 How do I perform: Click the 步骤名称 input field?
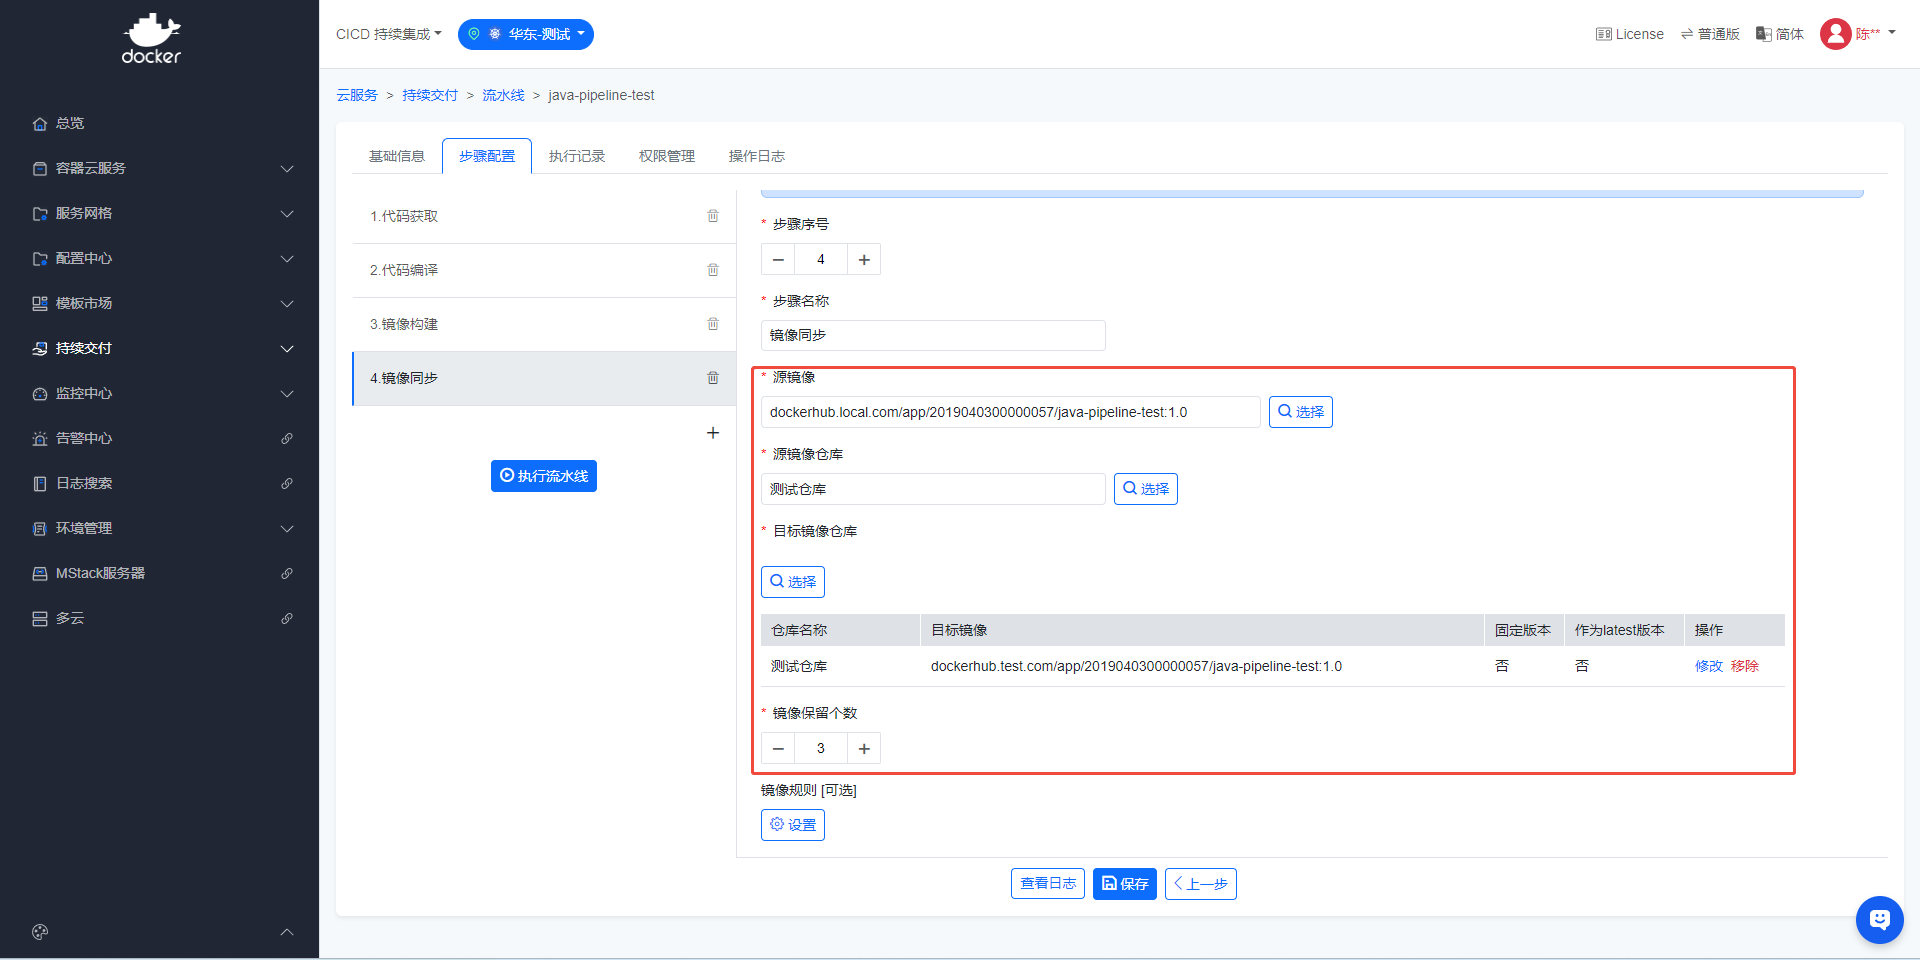pyautogui.click(x=933, y=336)
